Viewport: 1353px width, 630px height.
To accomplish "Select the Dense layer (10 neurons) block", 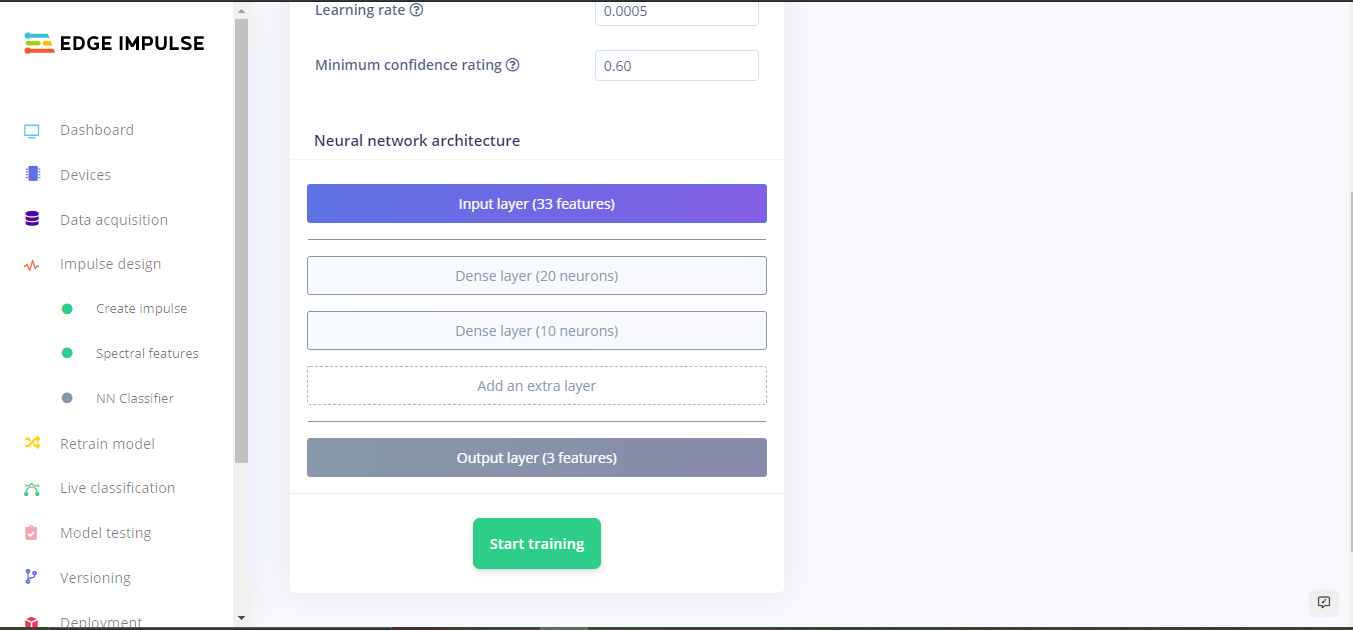I will point(537,331).
